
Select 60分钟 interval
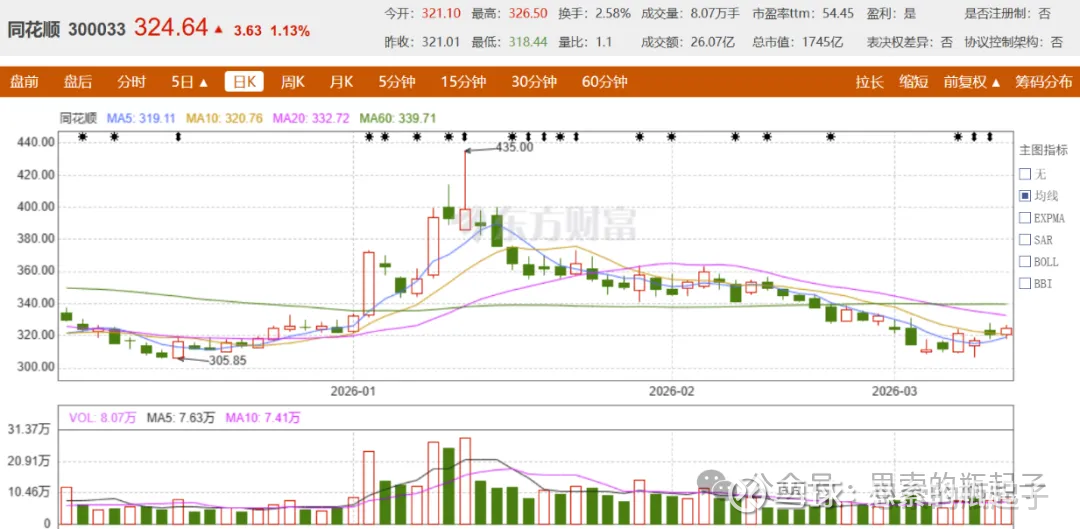click(604, 83)
